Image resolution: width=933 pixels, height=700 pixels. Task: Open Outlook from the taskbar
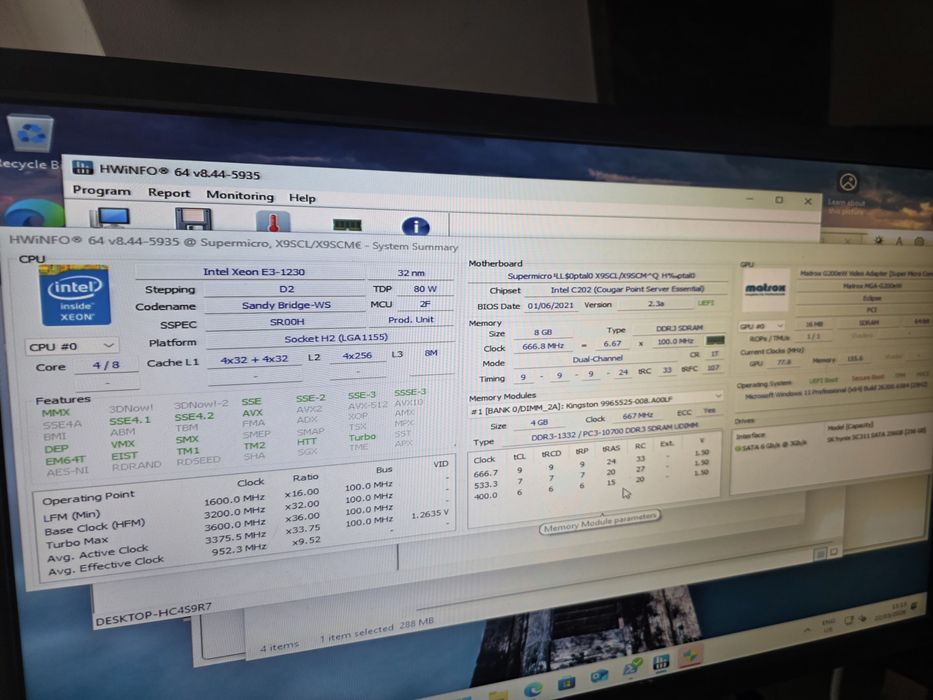tap(599, 676)
